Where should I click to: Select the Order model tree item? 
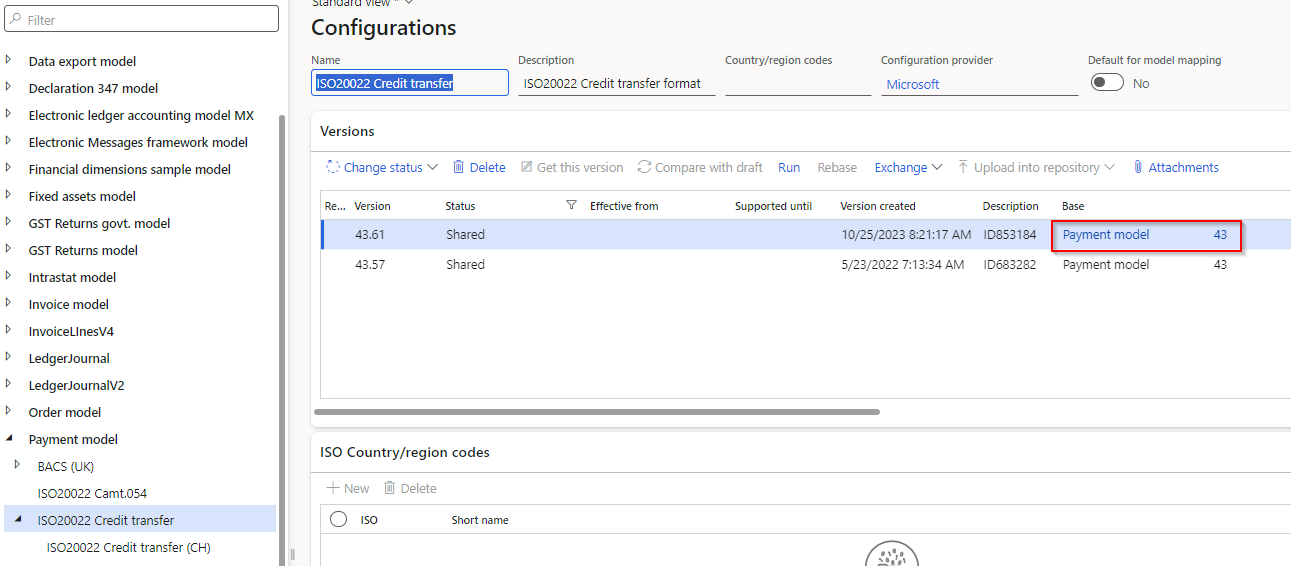click(65, 412)
